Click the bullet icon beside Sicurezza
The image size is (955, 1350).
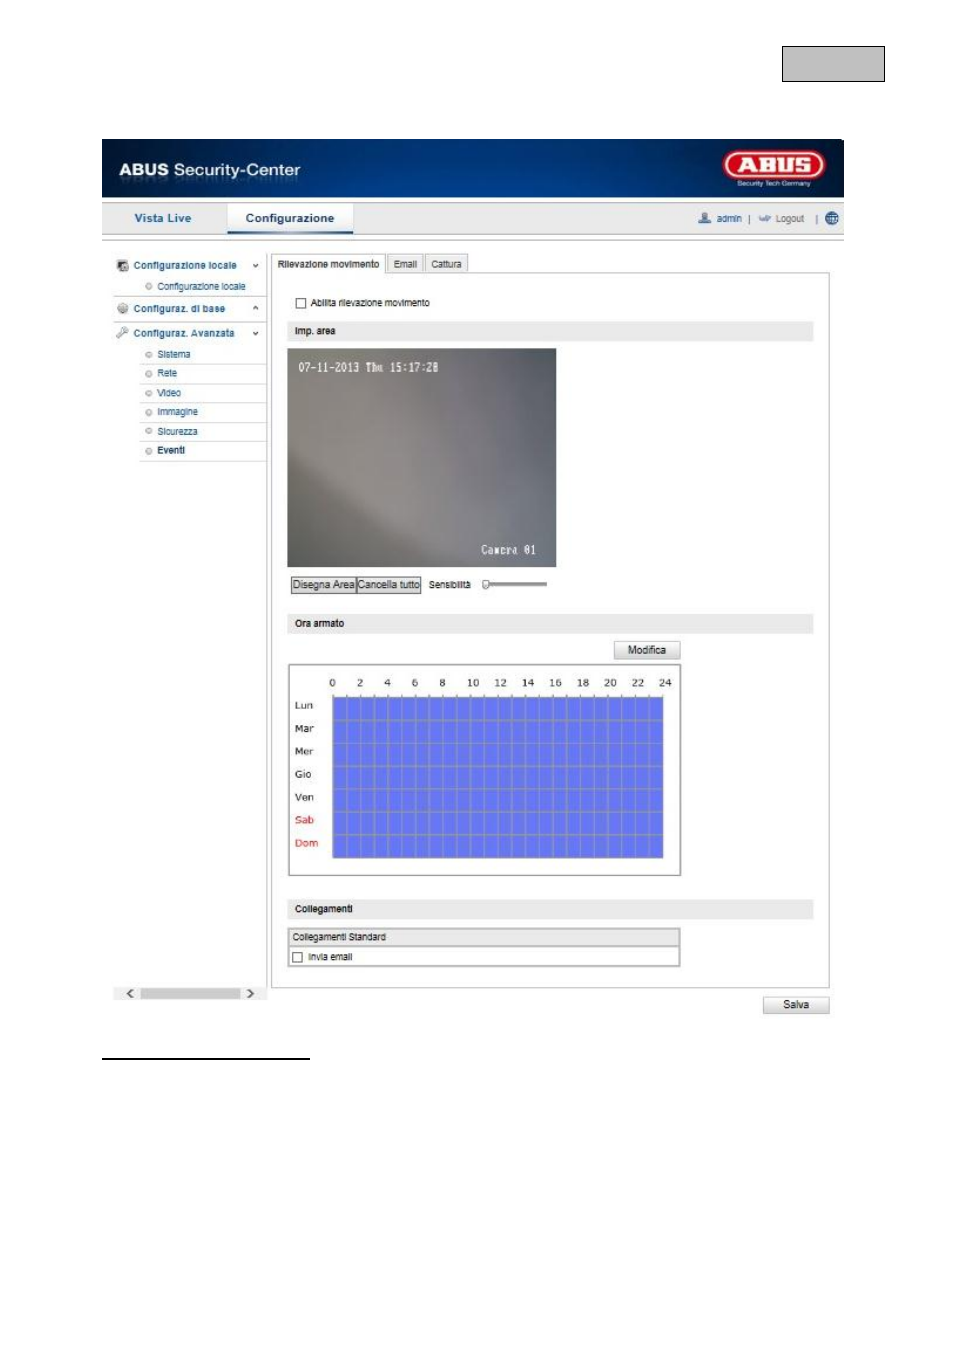coord(149,432)
